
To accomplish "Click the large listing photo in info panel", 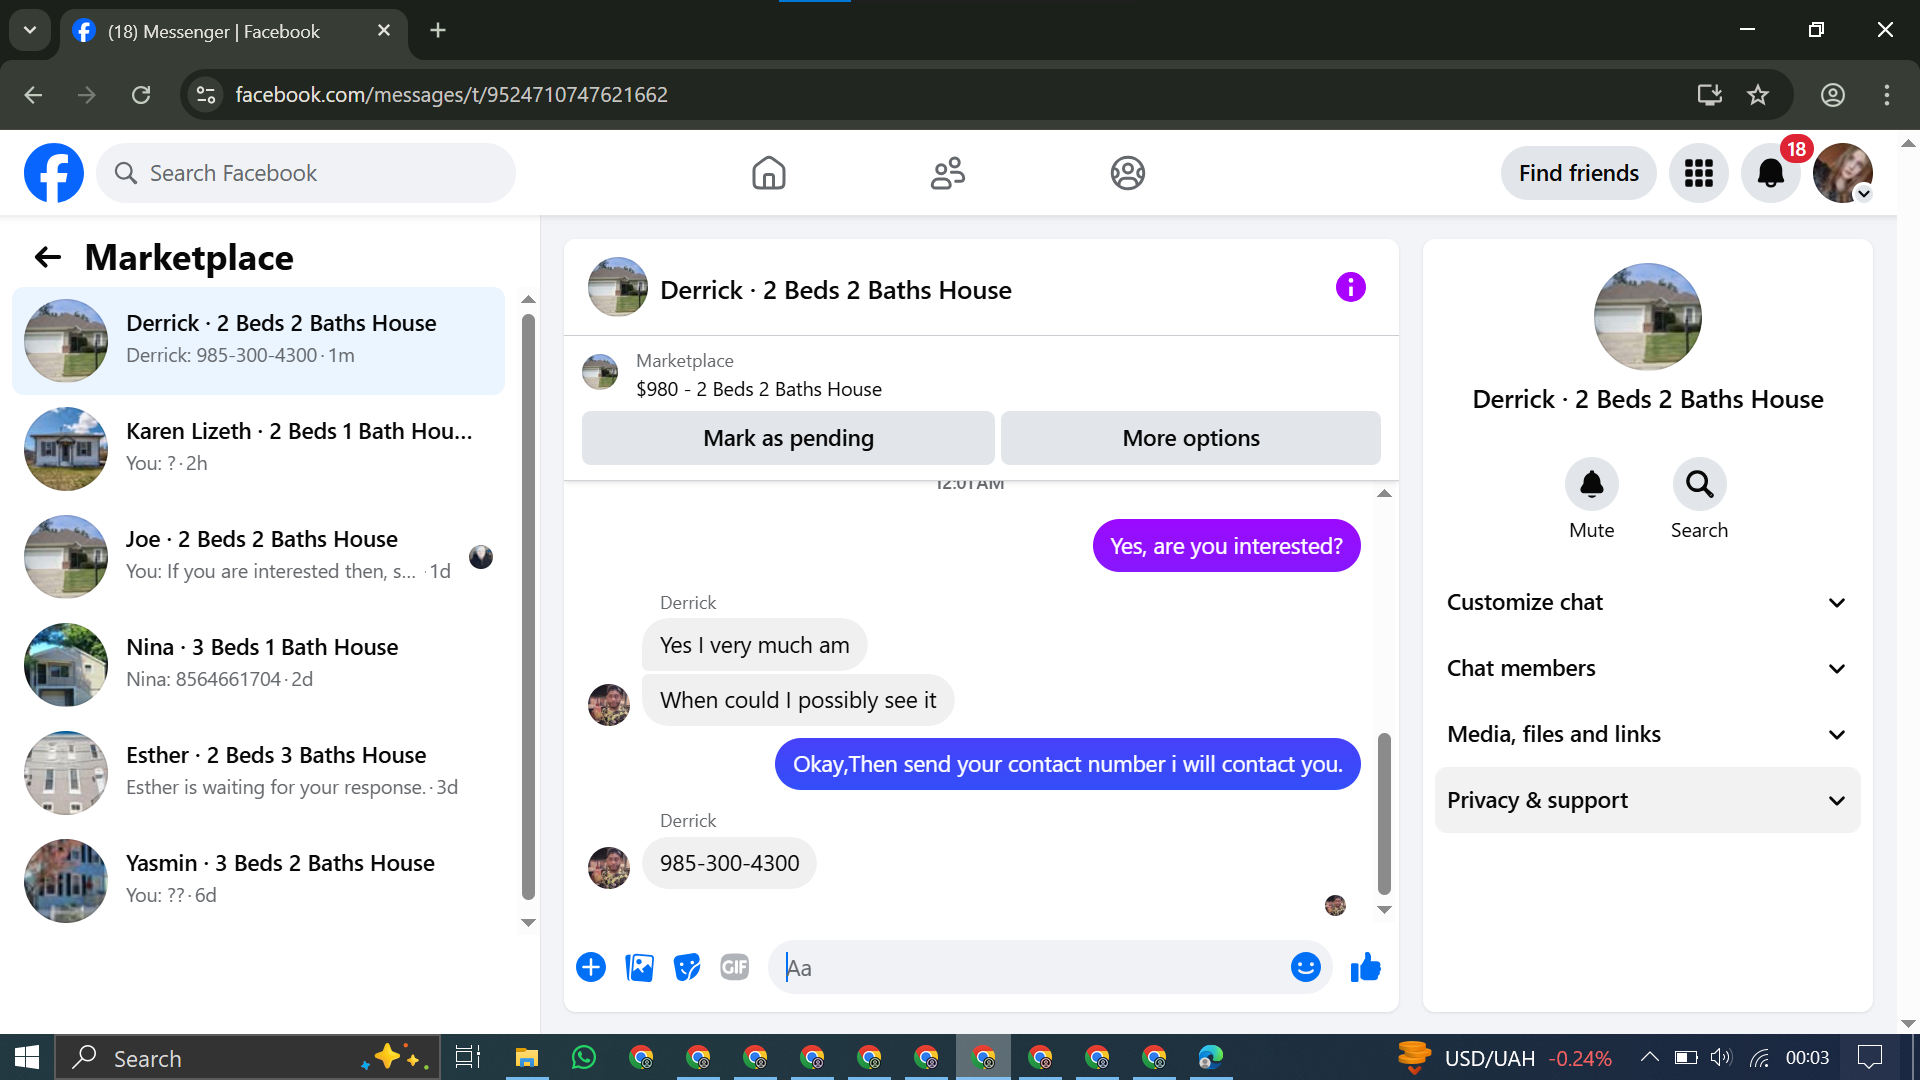I will point(1647,317).
